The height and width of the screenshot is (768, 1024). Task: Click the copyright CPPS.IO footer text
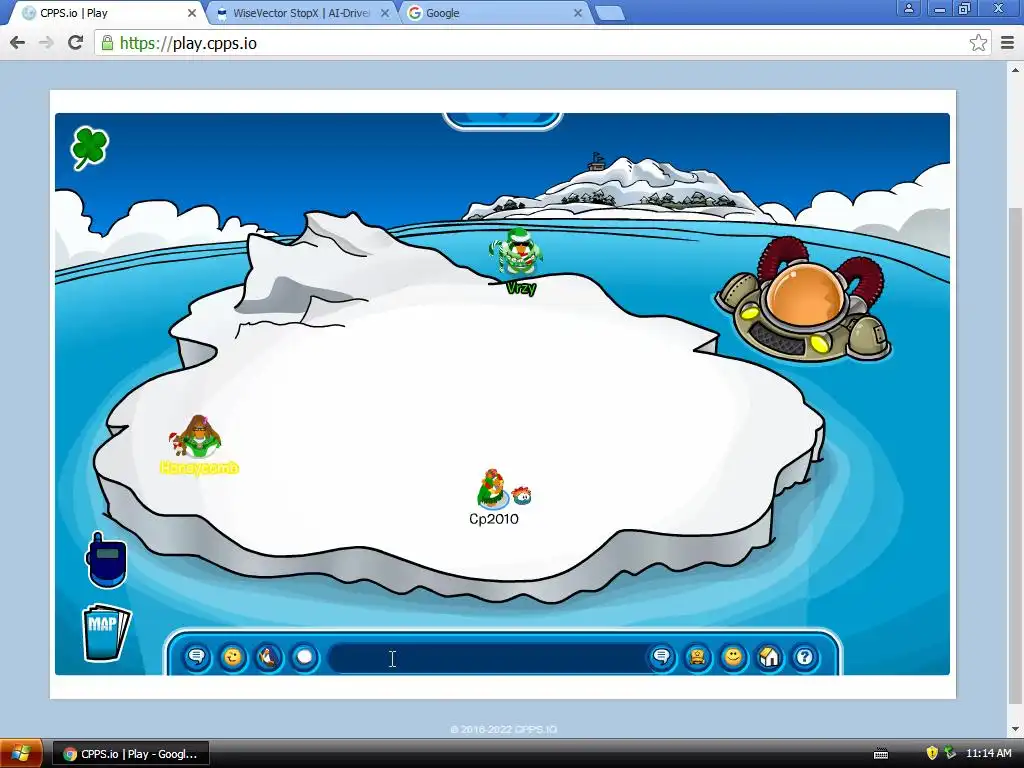(504, 729)
